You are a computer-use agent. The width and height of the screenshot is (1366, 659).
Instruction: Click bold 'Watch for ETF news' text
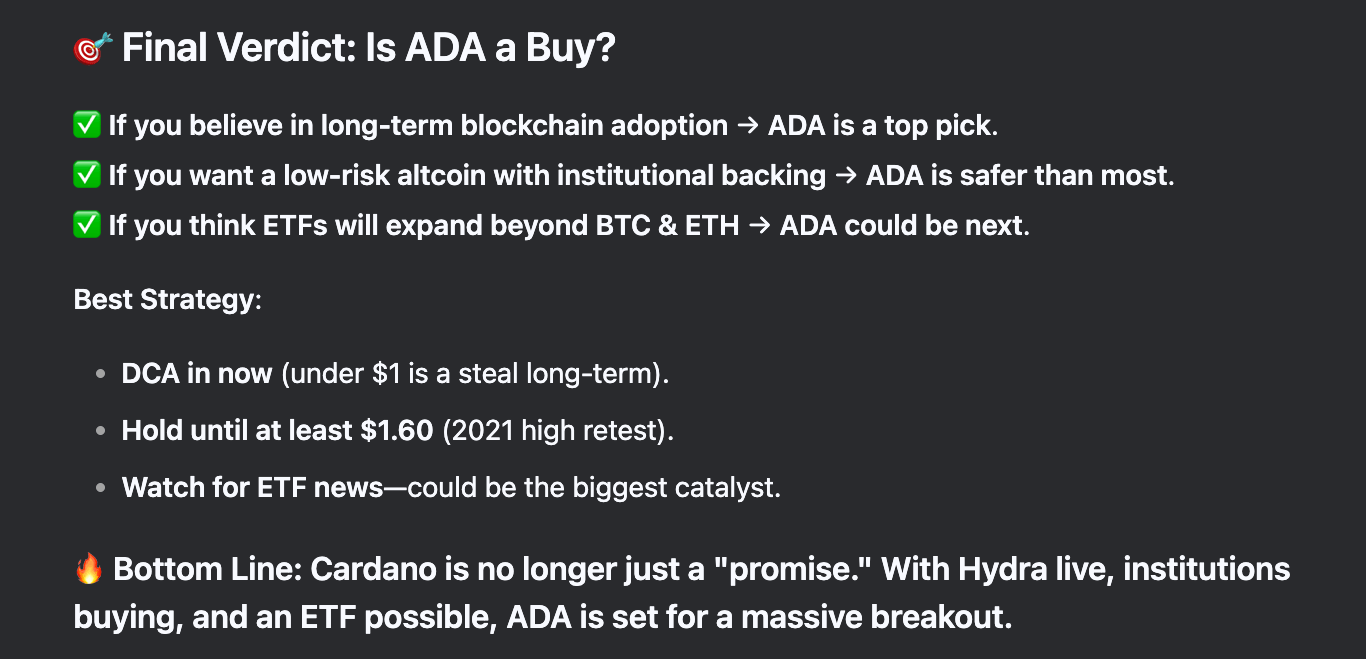253,488
